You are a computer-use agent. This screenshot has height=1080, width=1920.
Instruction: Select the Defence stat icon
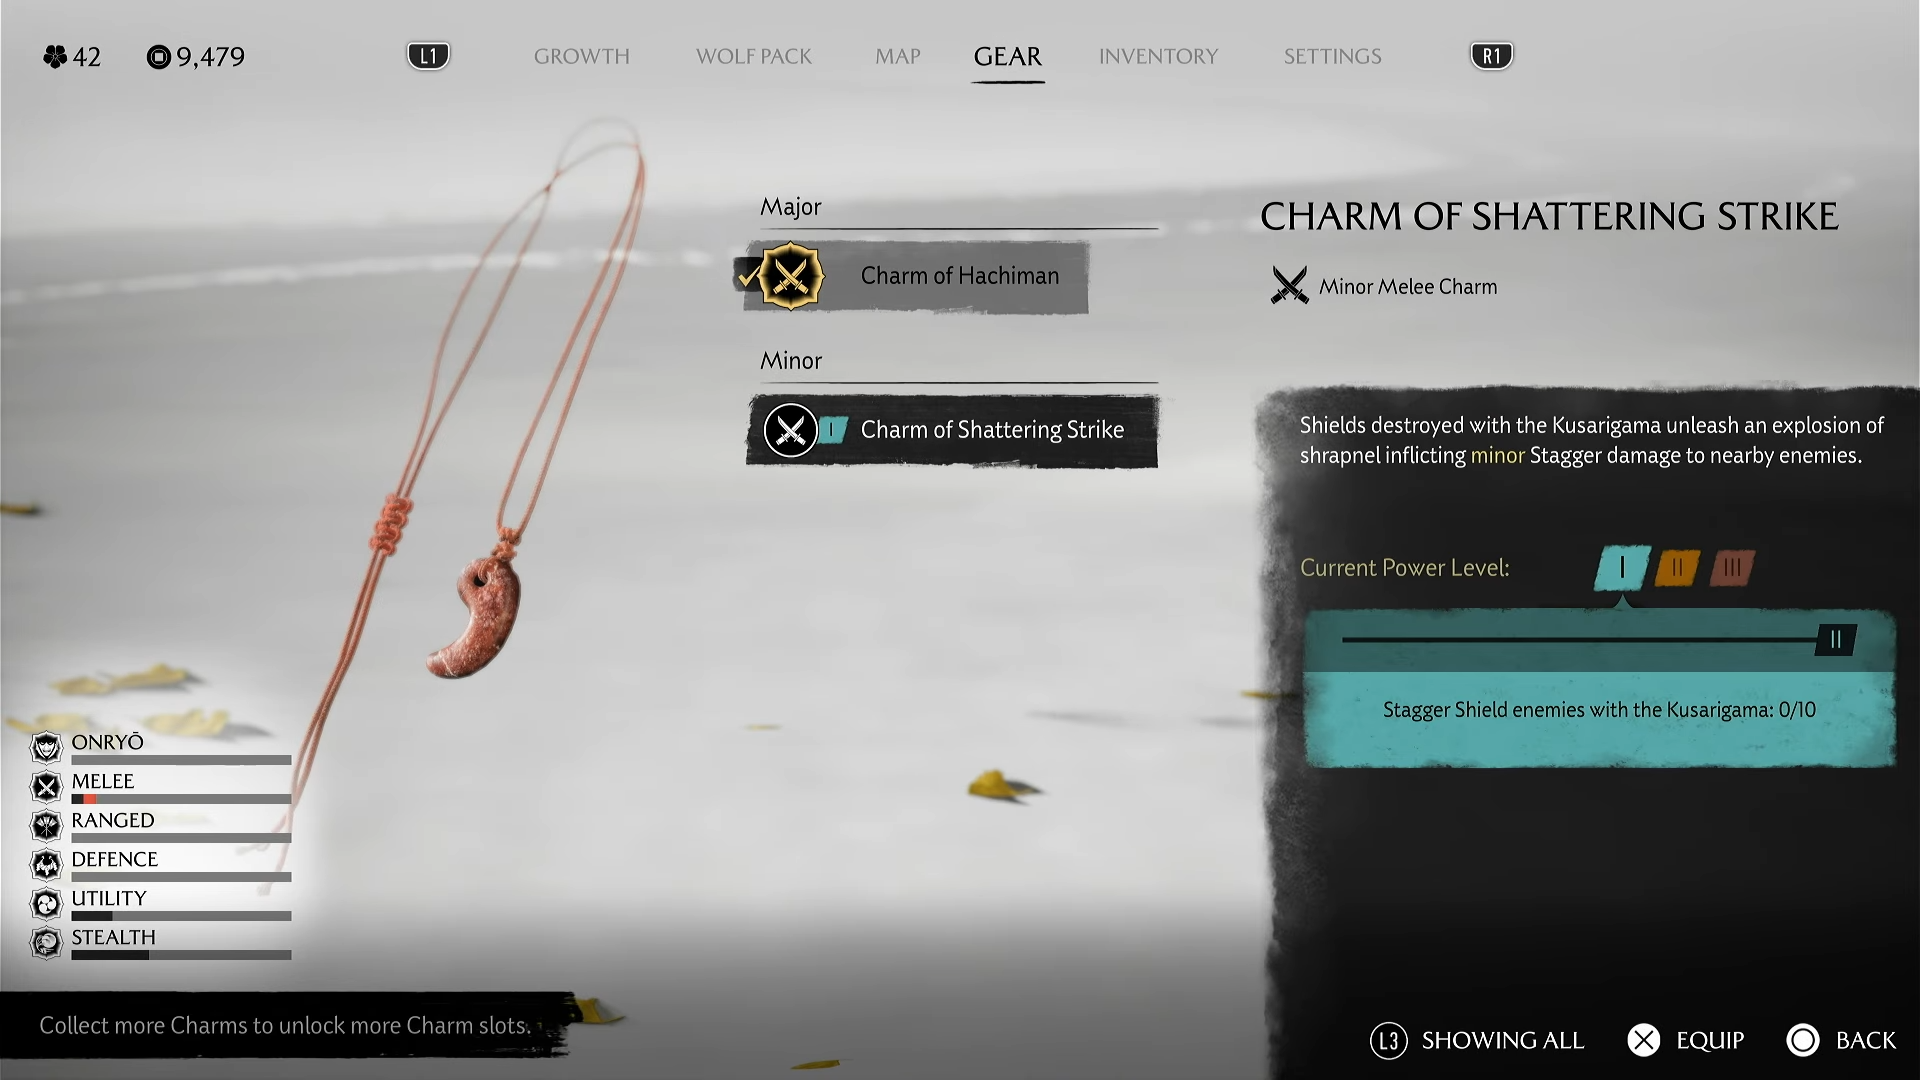pyautogui.click(x=46, y=864)
